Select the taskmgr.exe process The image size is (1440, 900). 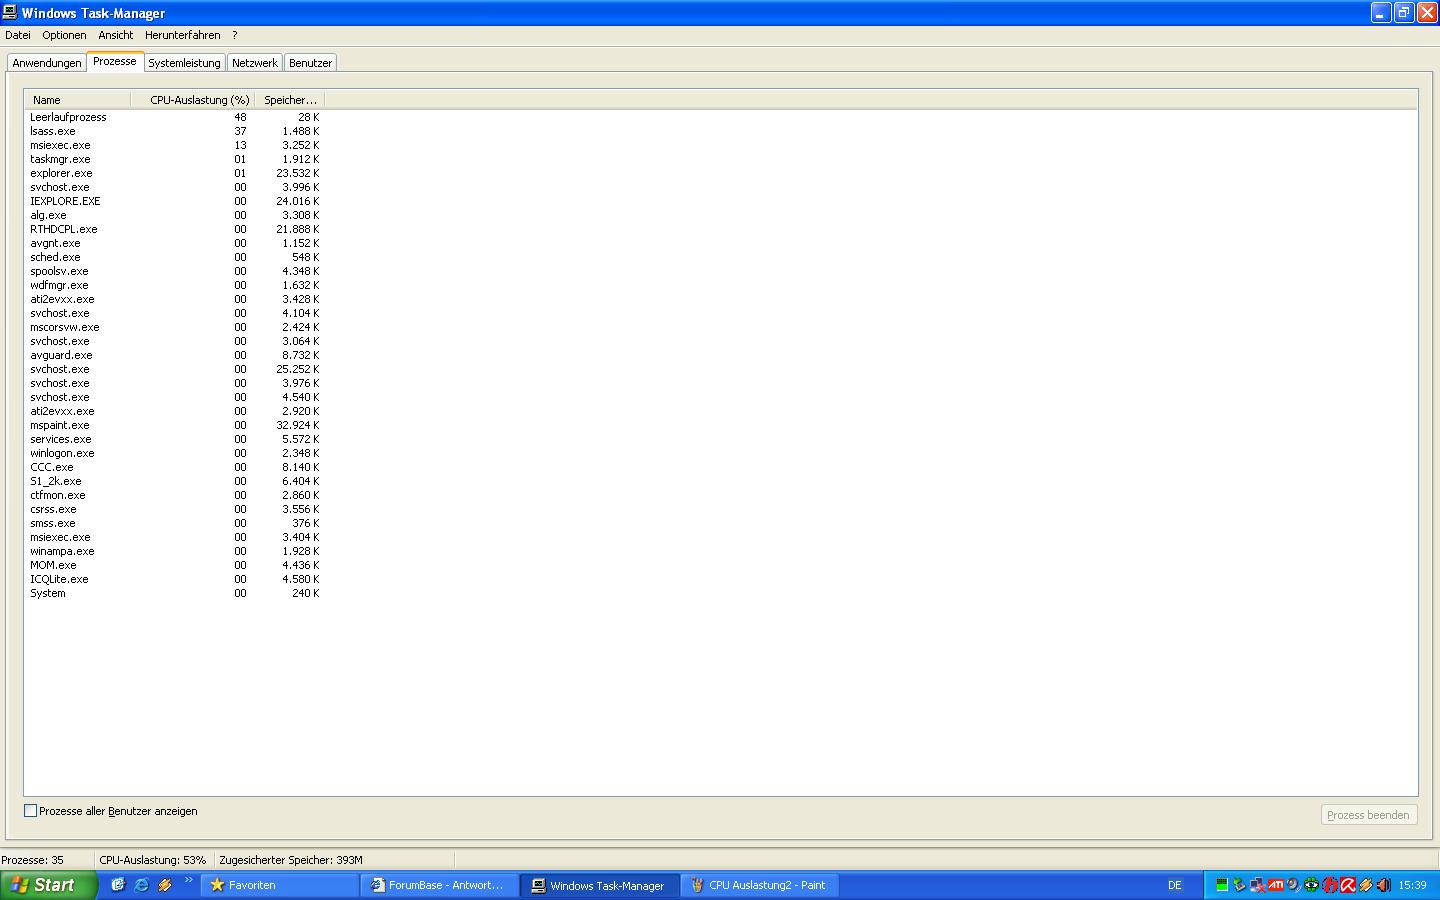(175, 159)
